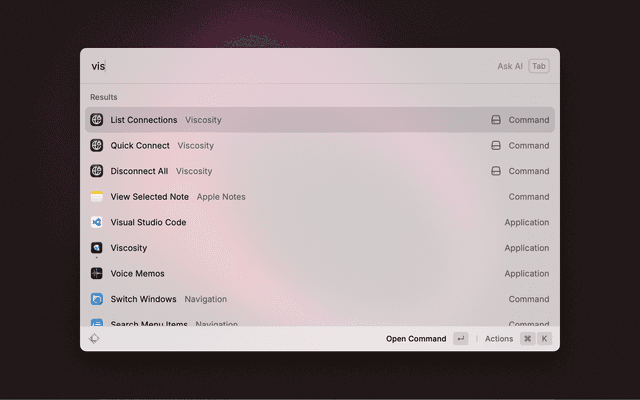Focus the search field containing 'vis'
This screenshot has width=640, height=400.
point(280,66)
